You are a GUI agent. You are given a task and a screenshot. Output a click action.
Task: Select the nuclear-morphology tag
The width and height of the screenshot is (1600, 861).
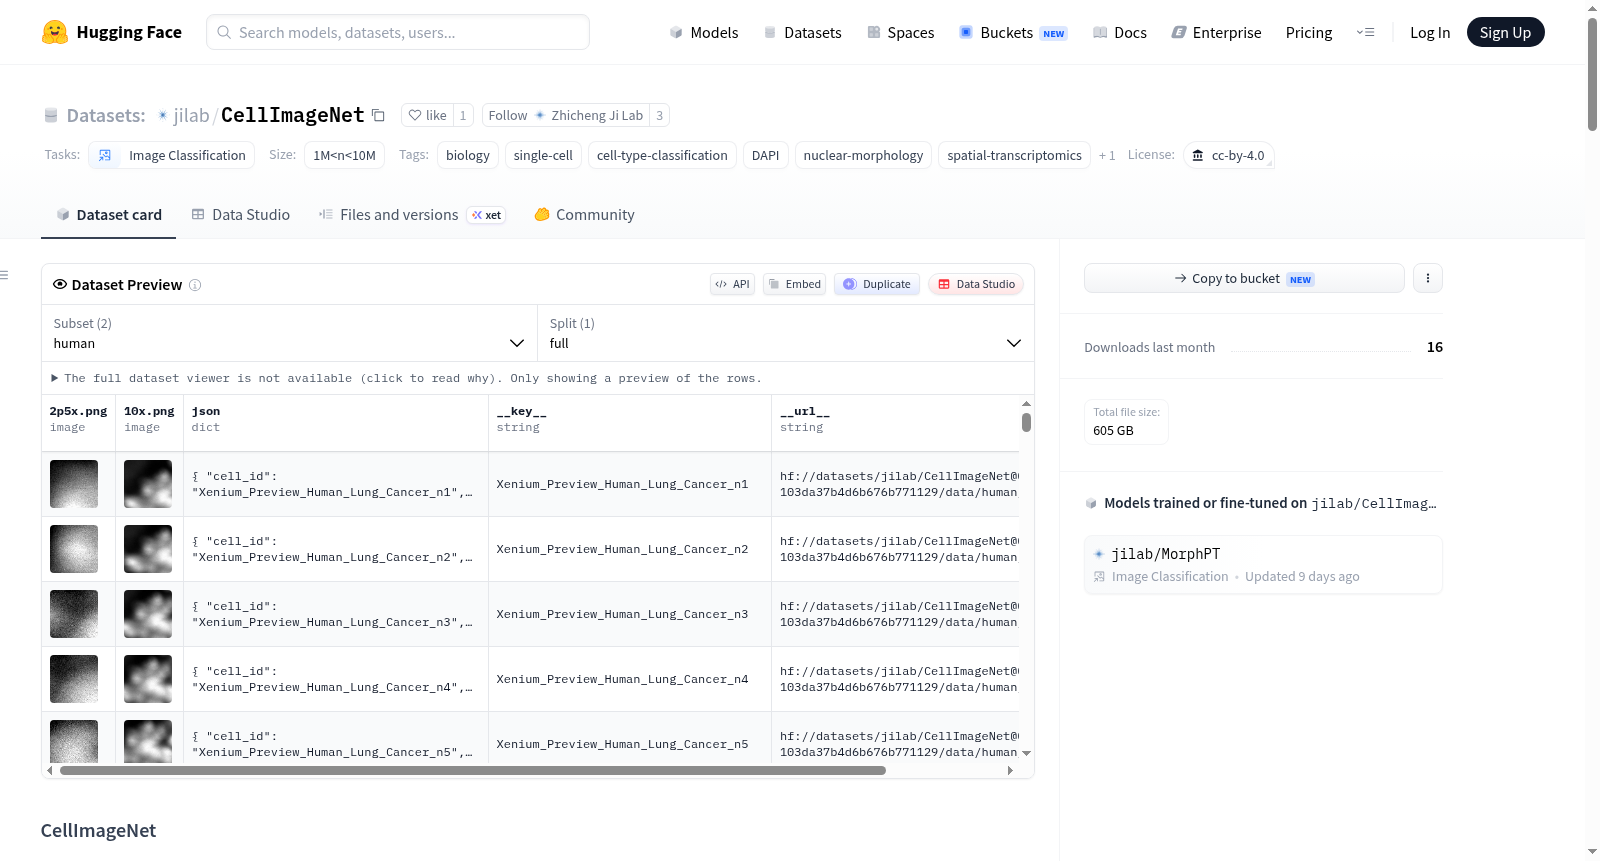(863, 155)
